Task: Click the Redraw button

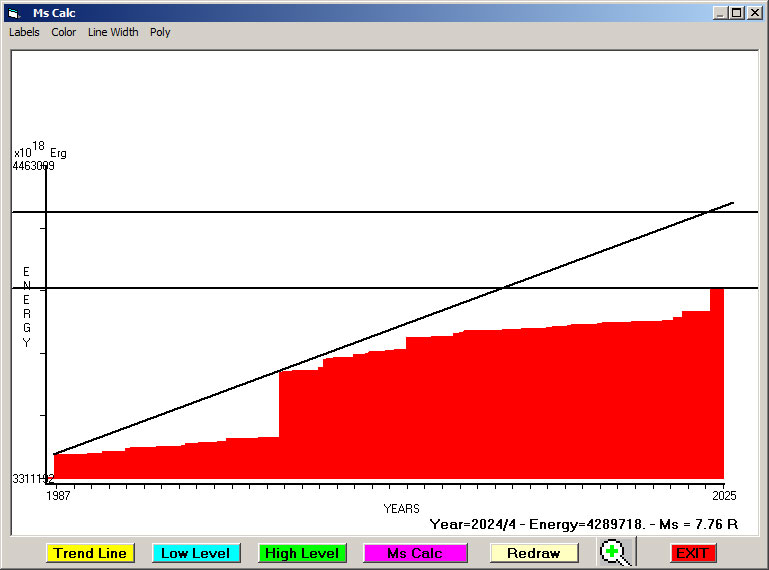Action: point(534,553)
